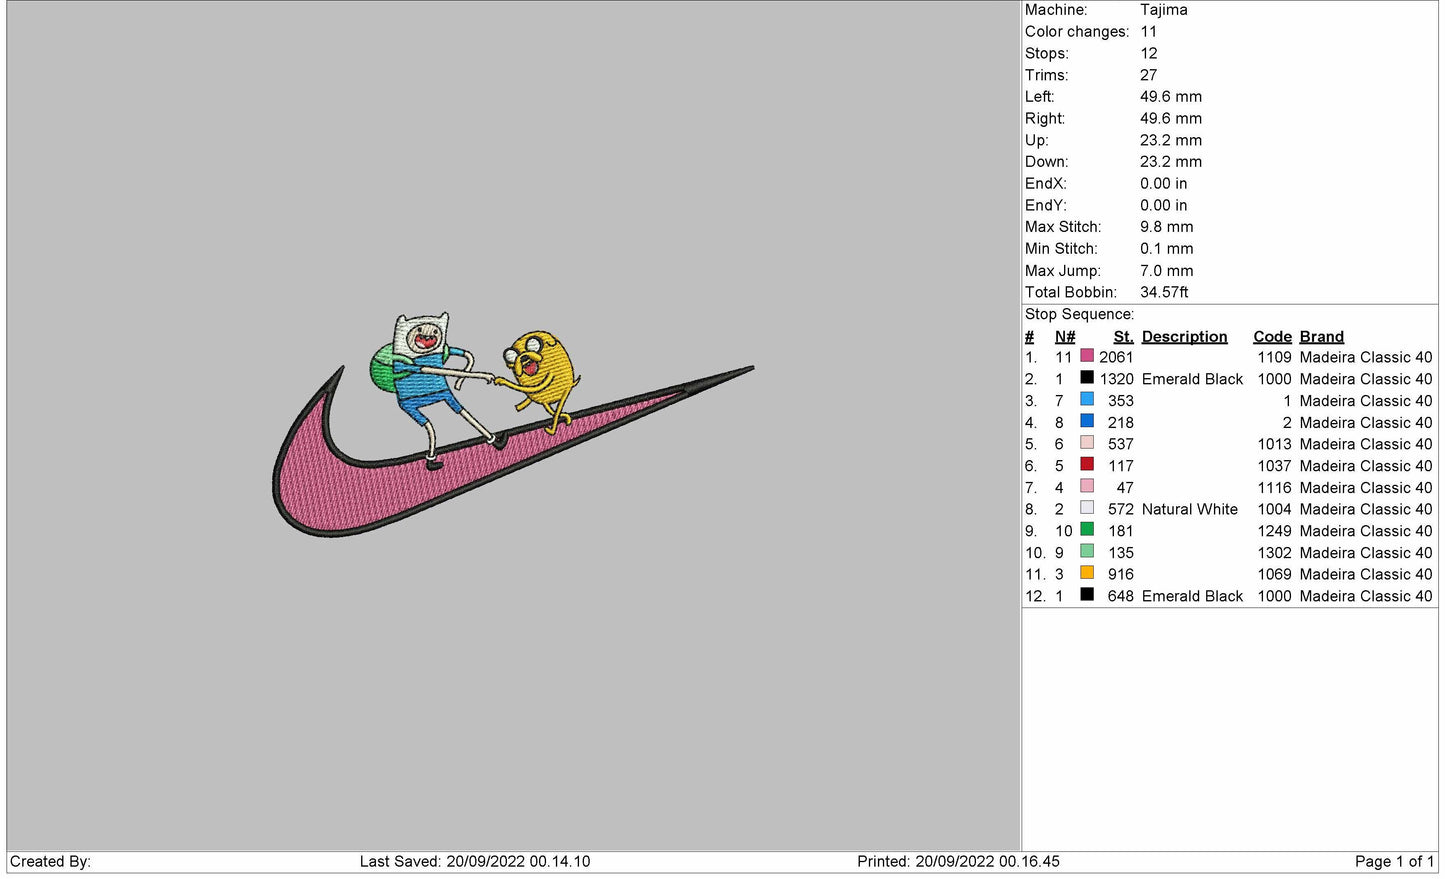Choose the Natural White color swatch
Image resolution: width=1445 pixels, height=879 pixels.
point(1086,508)
